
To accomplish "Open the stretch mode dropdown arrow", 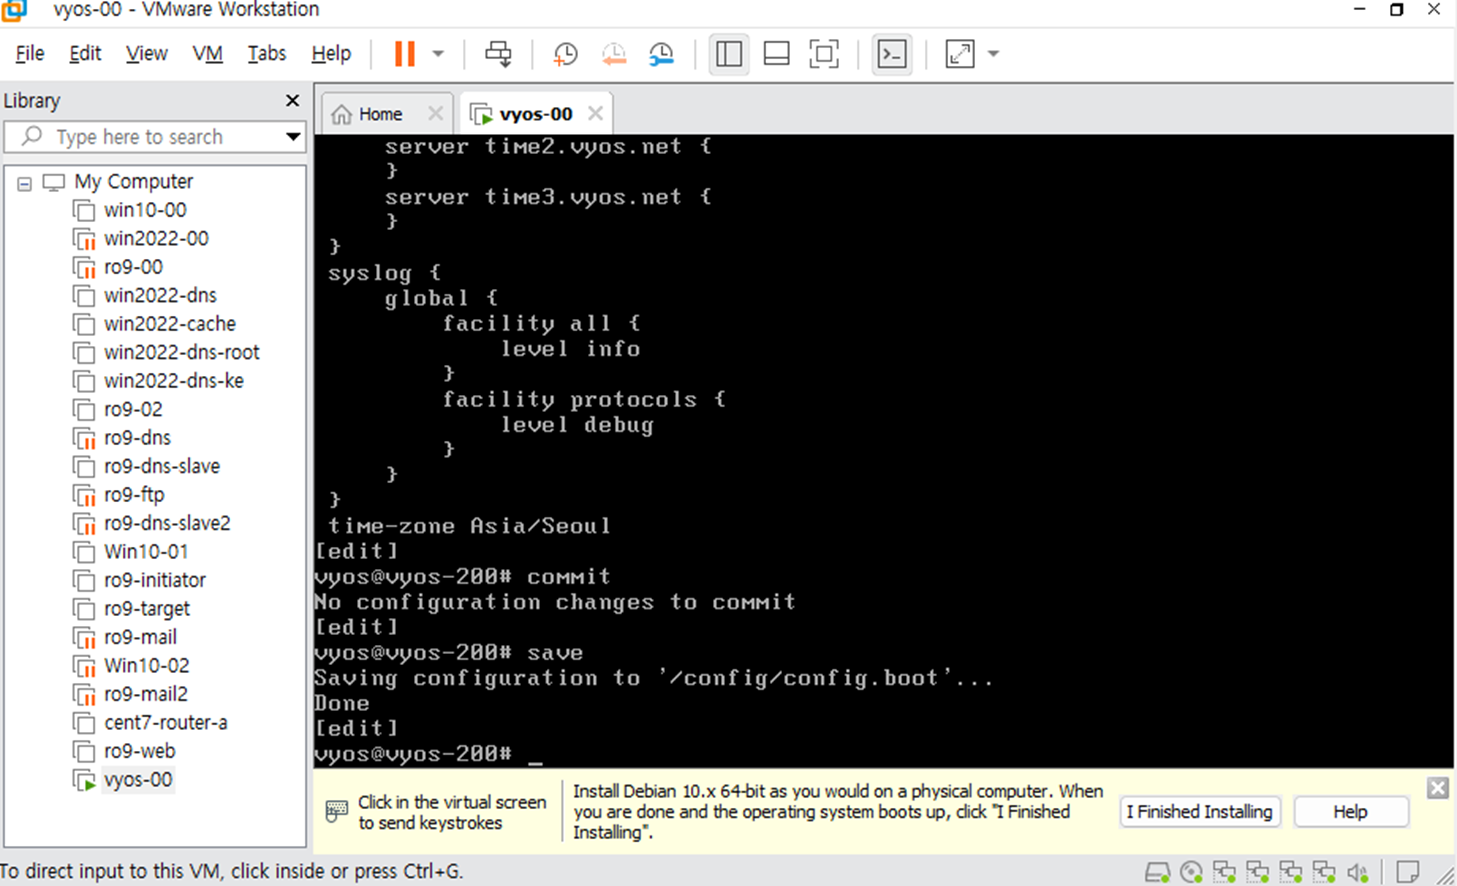I will click(x=993, y=54).
